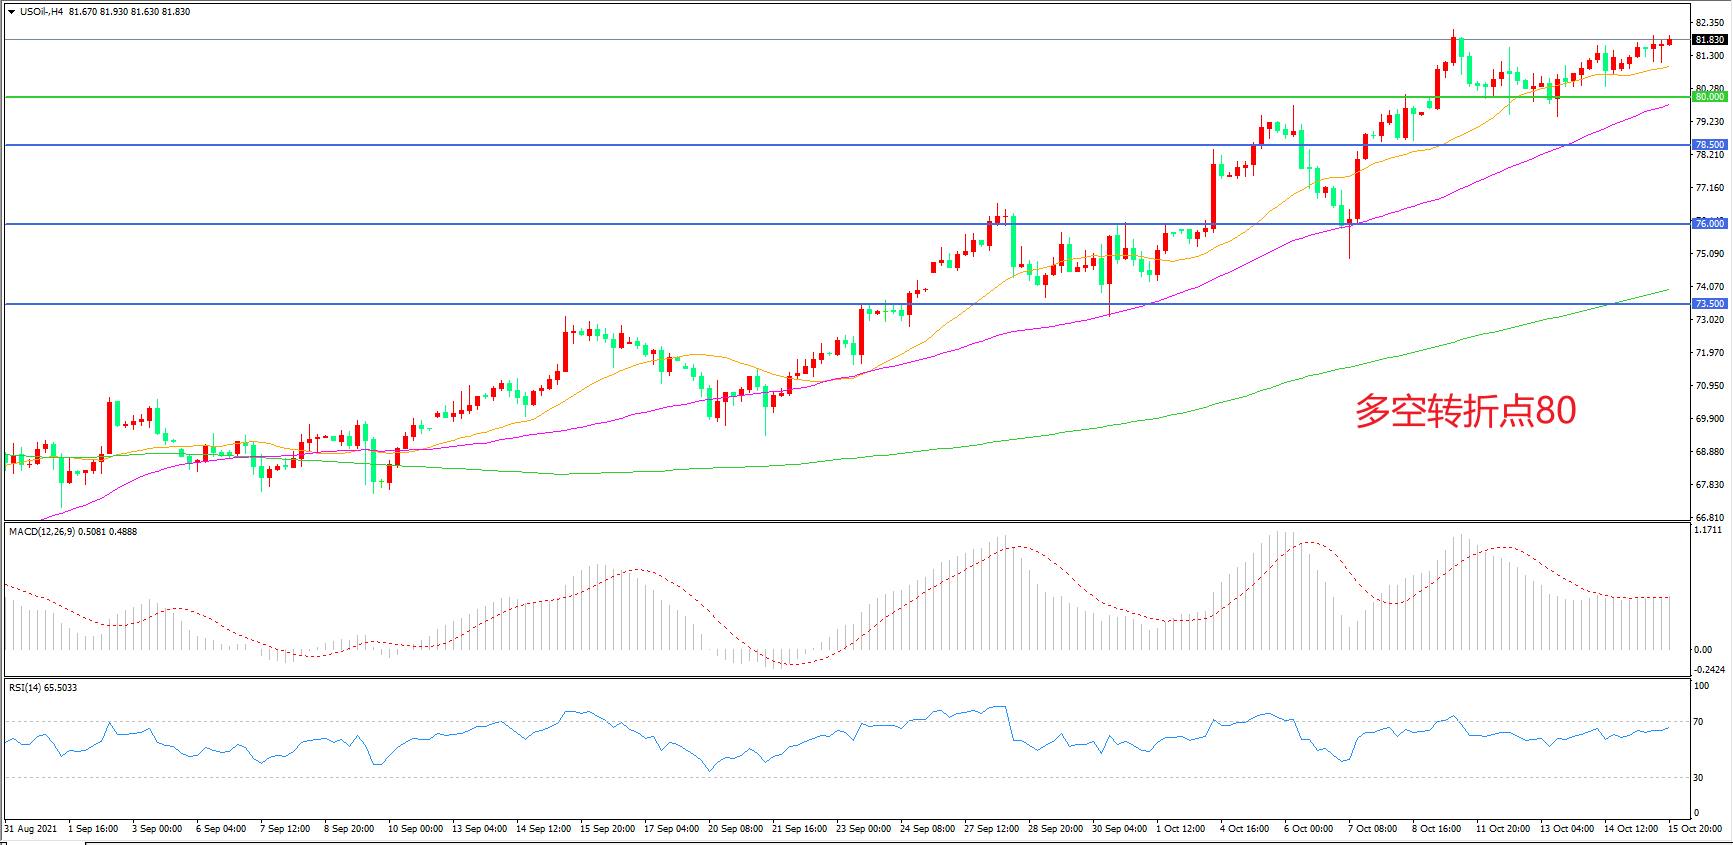Select the blue 73.500 level tag
This screenshot has height=845, width=1733.
pos(1709,304)
